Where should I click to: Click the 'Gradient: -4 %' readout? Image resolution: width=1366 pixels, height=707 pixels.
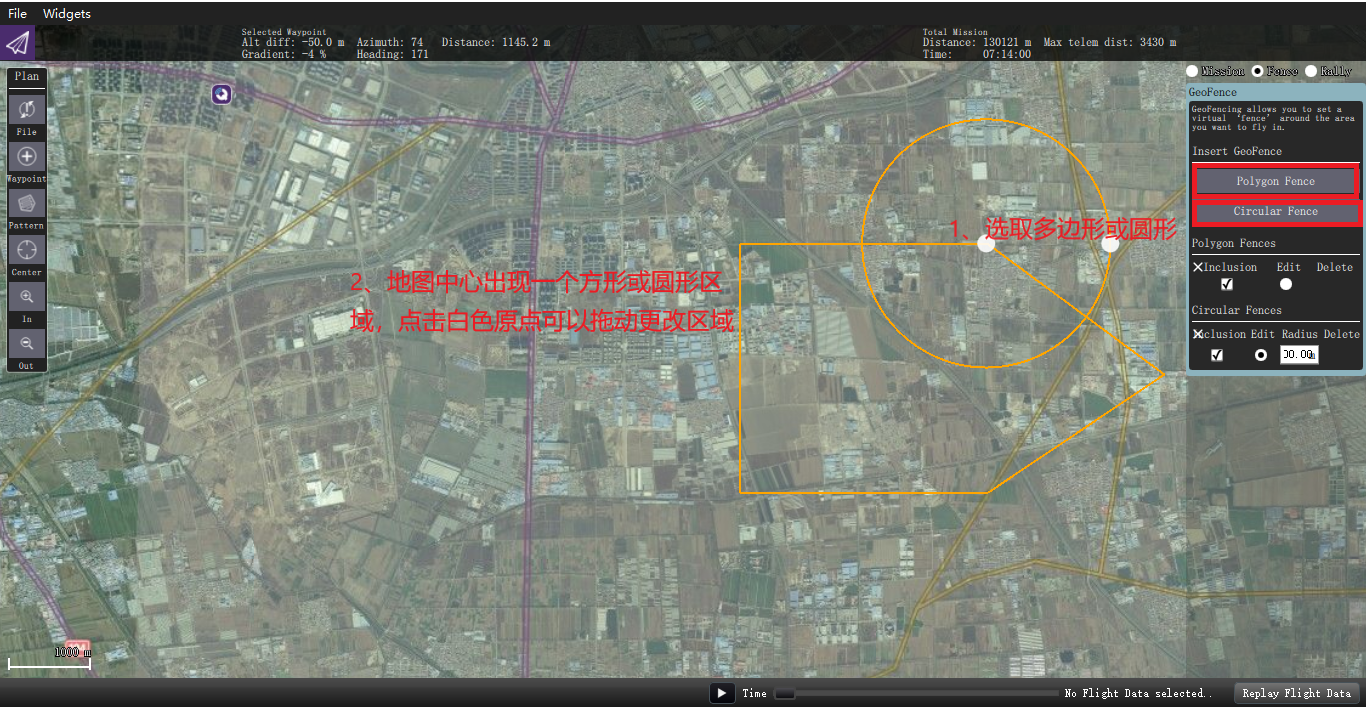284,54
